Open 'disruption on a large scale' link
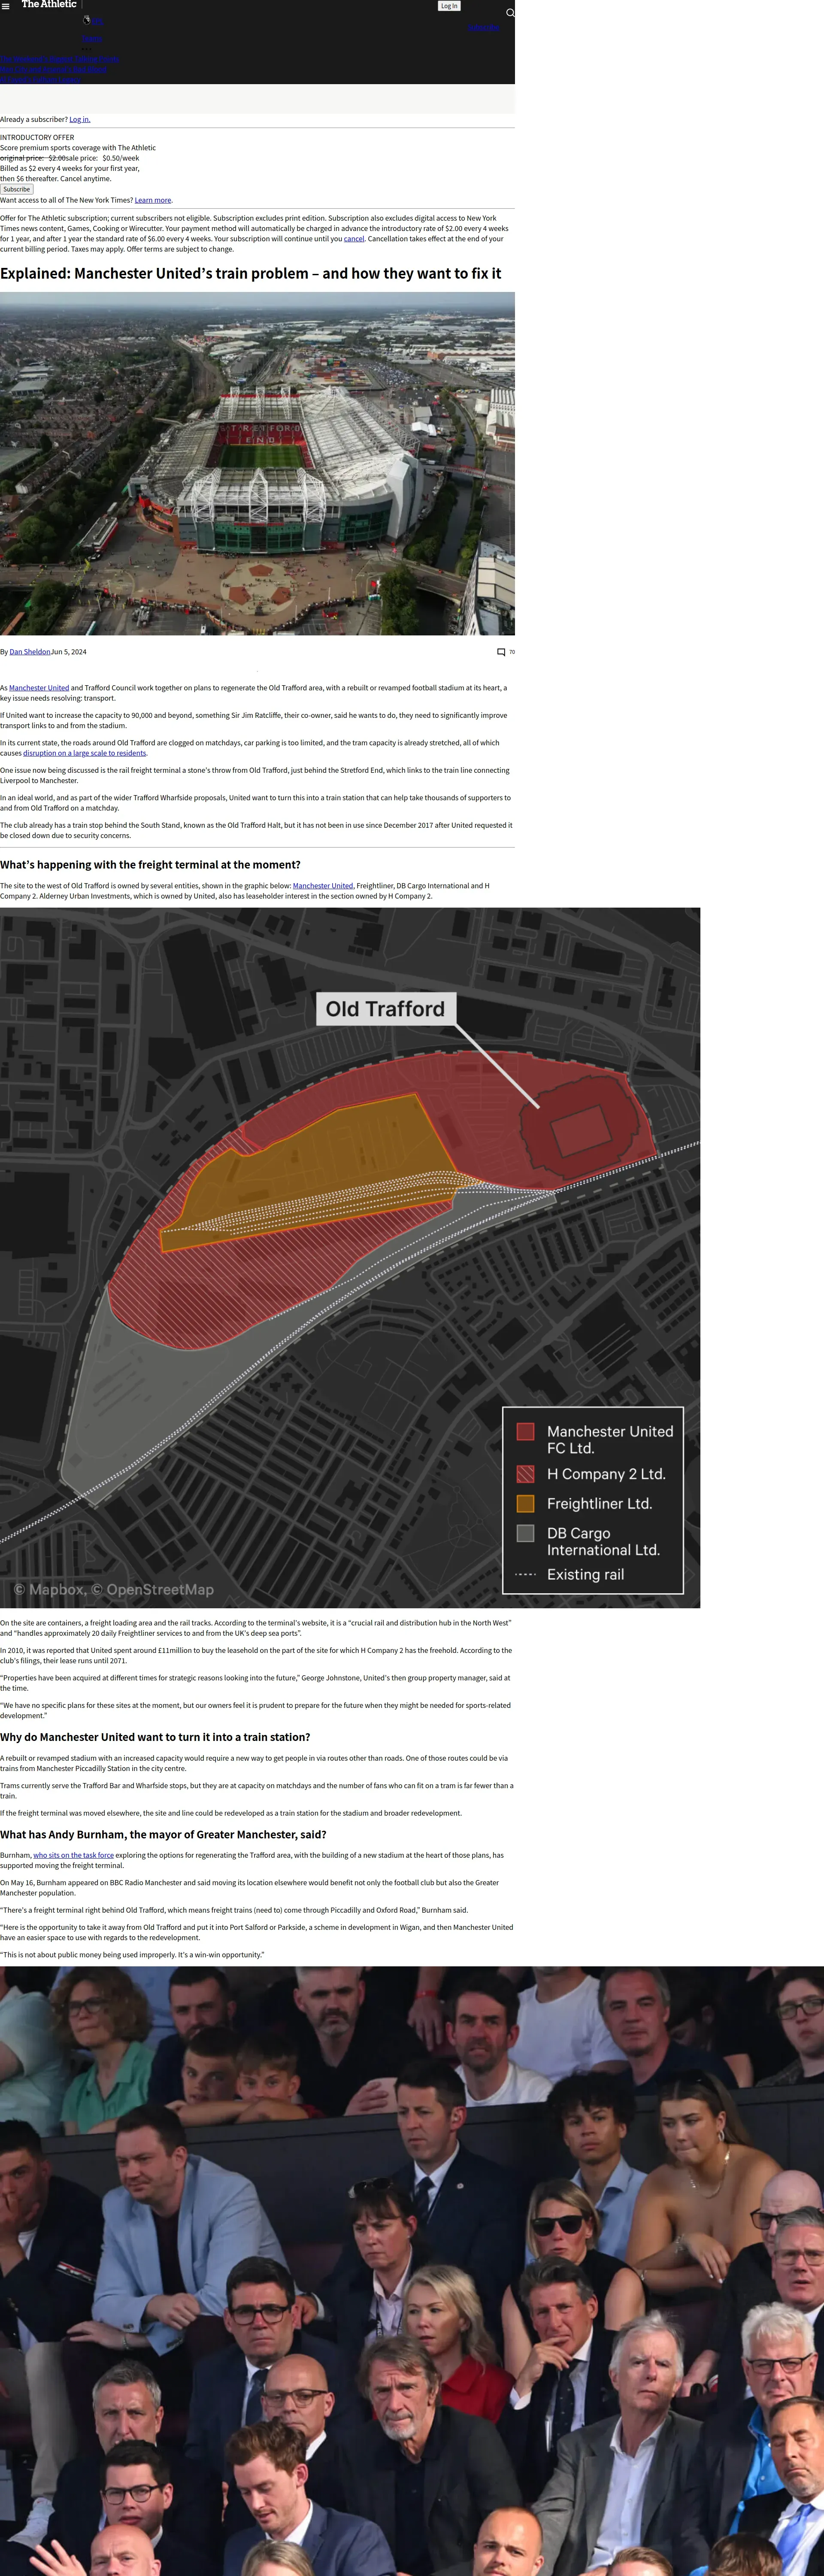 pos(85,753)
